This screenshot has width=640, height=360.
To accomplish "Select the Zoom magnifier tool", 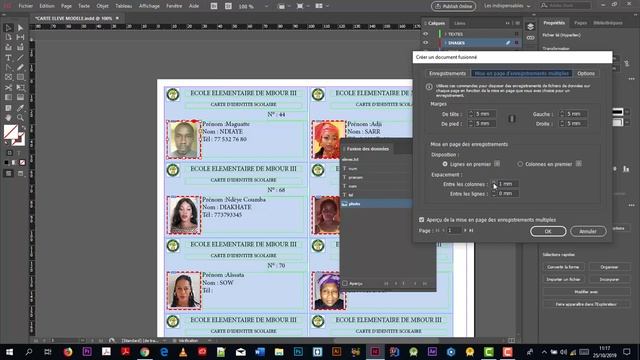I will click(x=20, y=118).
